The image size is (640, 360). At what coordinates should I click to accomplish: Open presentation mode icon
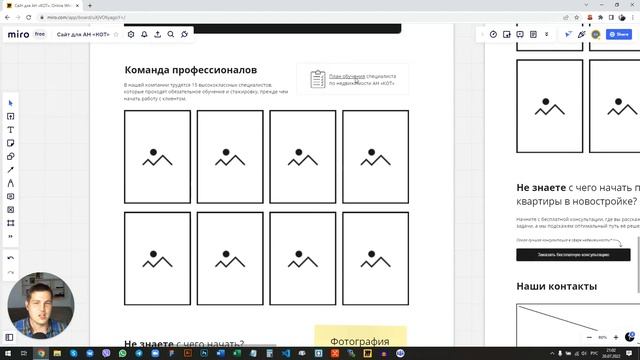coord(520,35)
